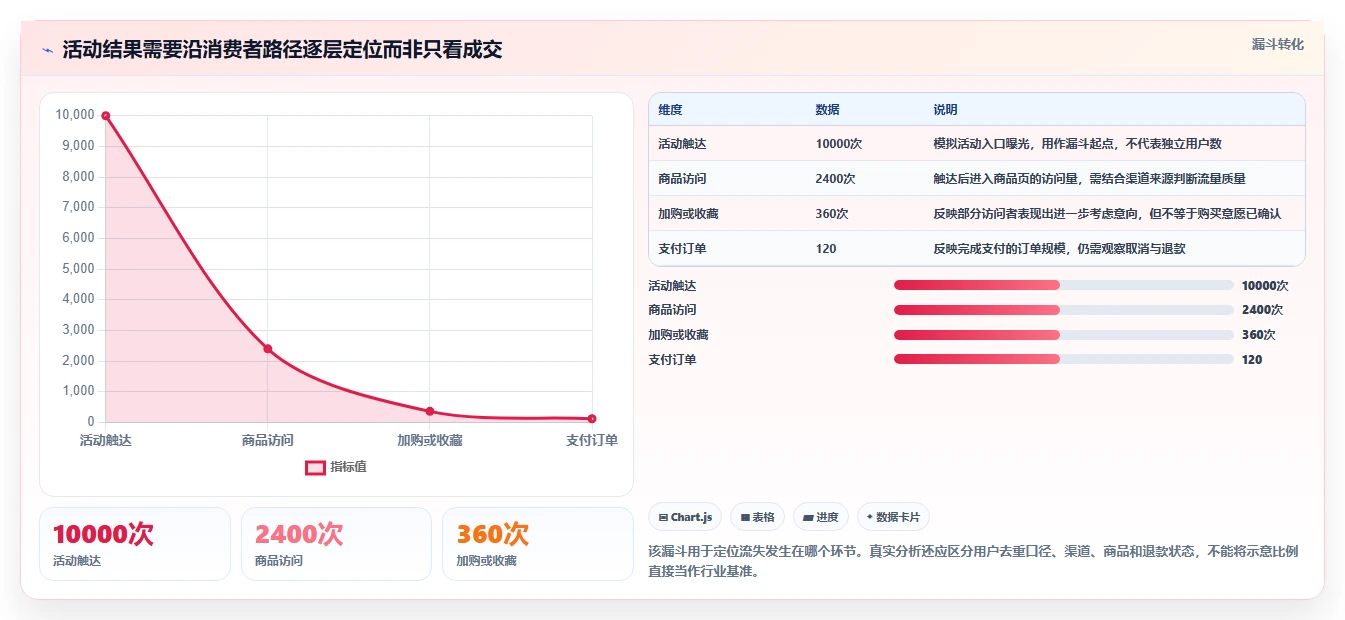Click the description starting 触达后进入商品页

tap(1089, 178)
